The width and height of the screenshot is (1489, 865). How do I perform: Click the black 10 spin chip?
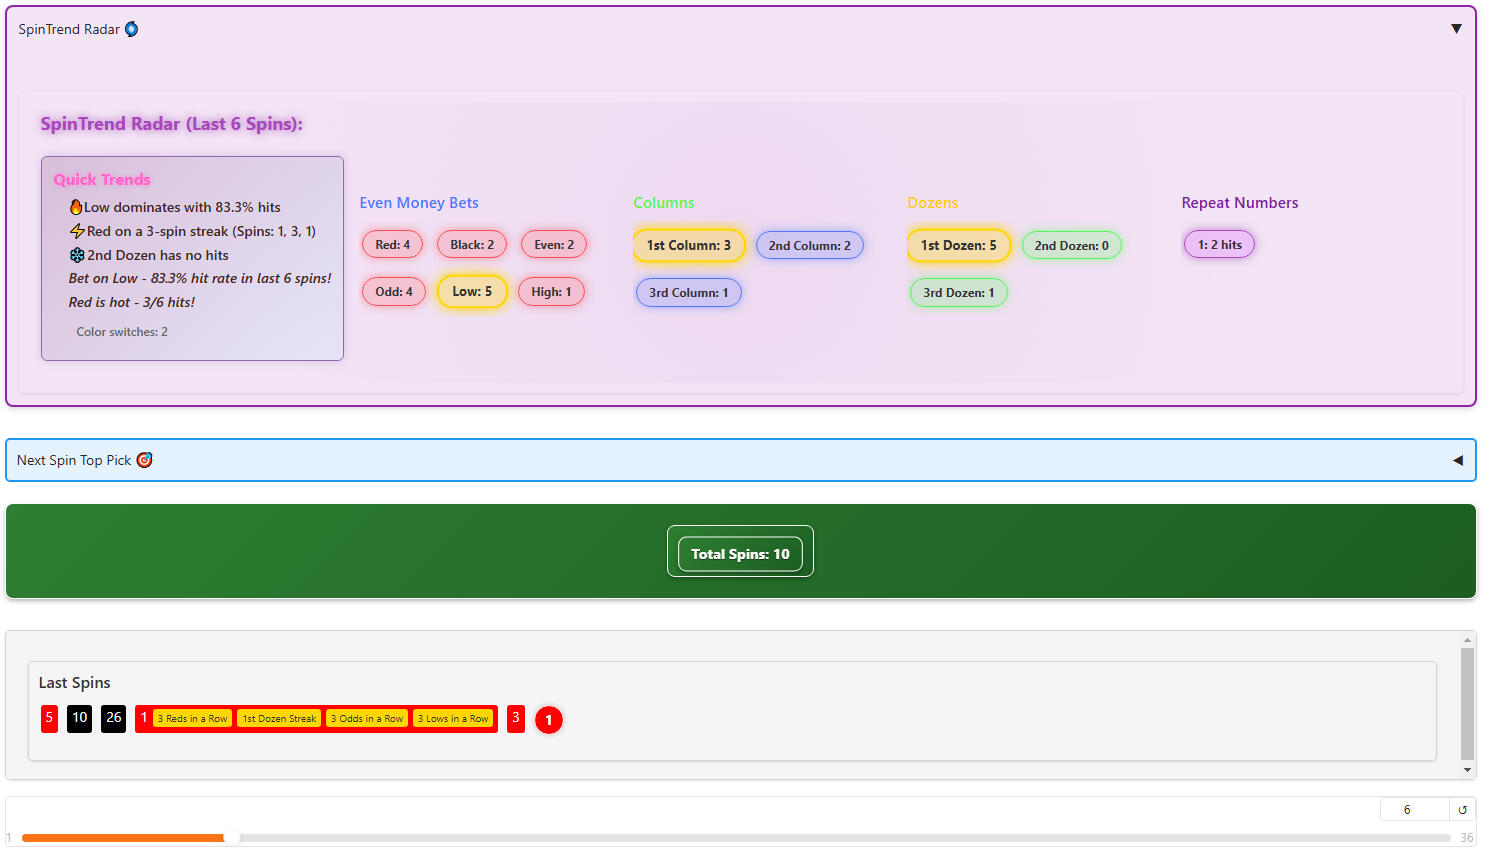click(80, 718)
